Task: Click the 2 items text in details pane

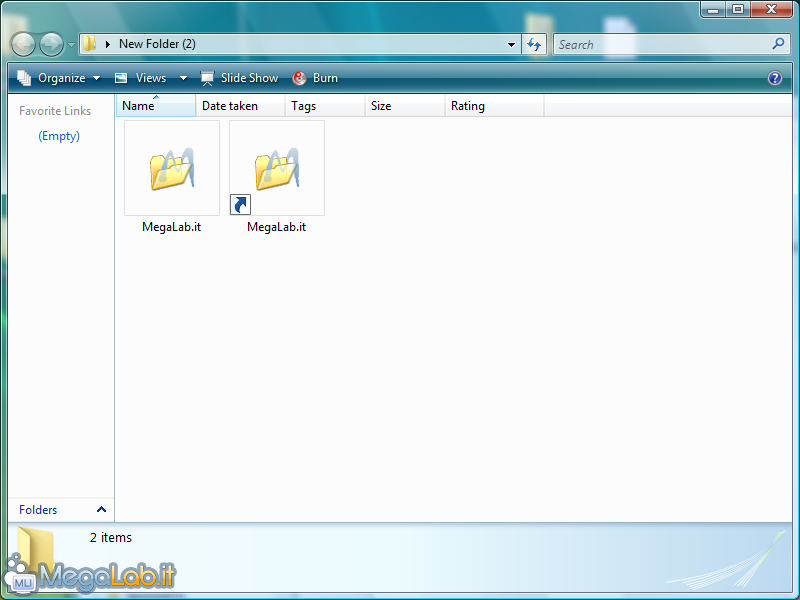Action: coord(111,537)
